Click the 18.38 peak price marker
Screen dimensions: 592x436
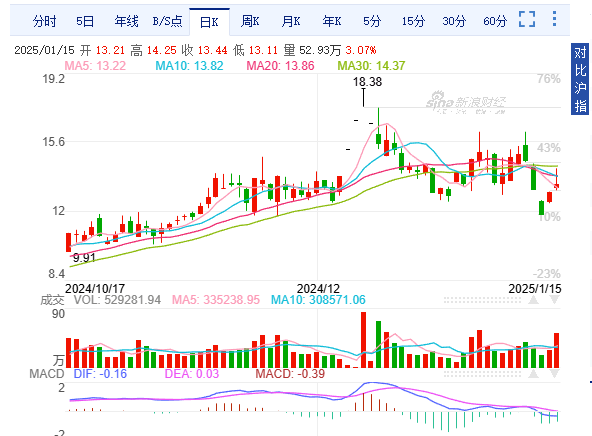pyautogui.click(x=367, y=82)
